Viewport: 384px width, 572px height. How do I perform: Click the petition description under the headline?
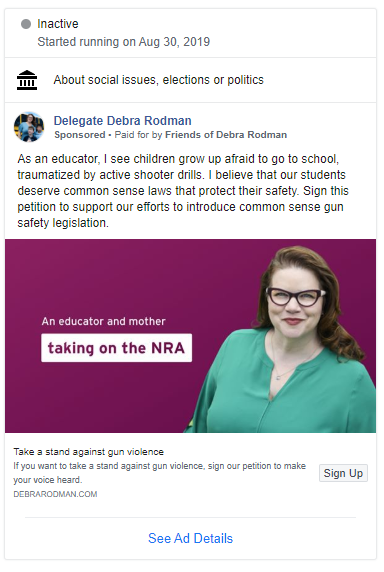pos(160,473)
